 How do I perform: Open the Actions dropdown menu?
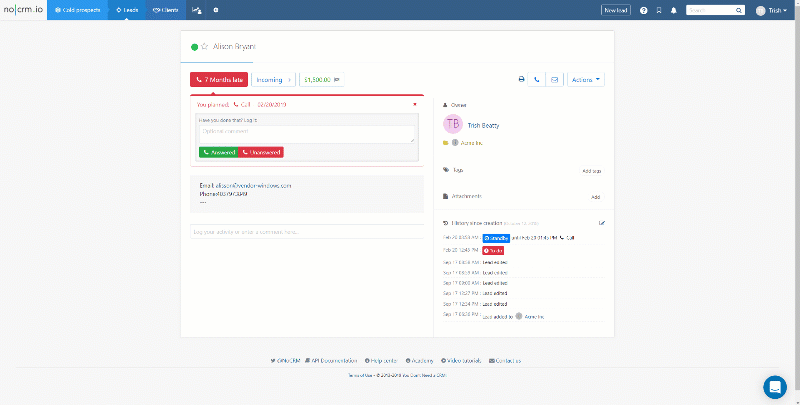(x=586, y=79)
